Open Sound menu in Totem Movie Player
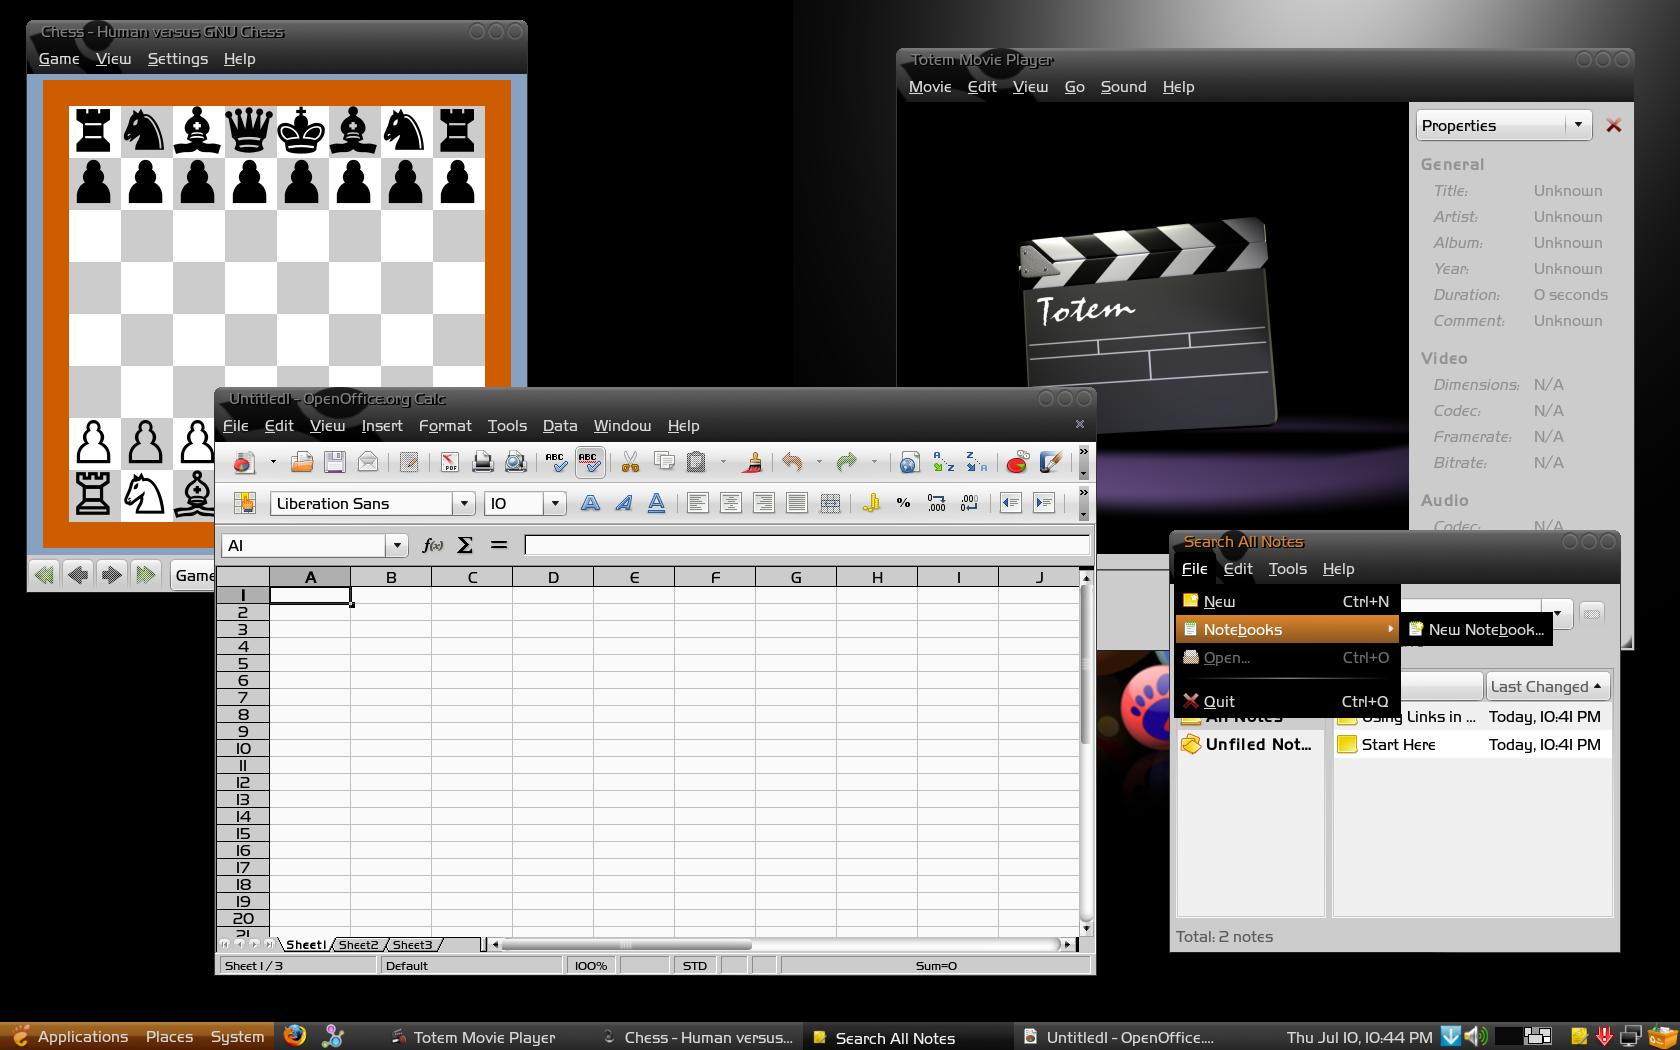Viewport: 1680px width, 1050px height. 1123,87
